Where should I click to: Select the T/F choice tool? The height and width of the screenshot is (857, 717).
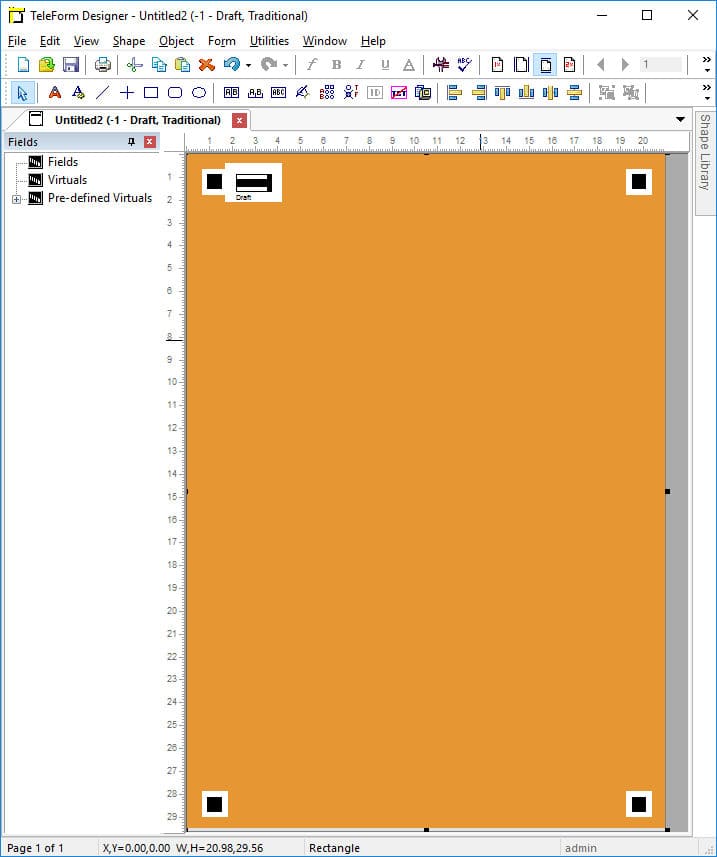(351, 92)
